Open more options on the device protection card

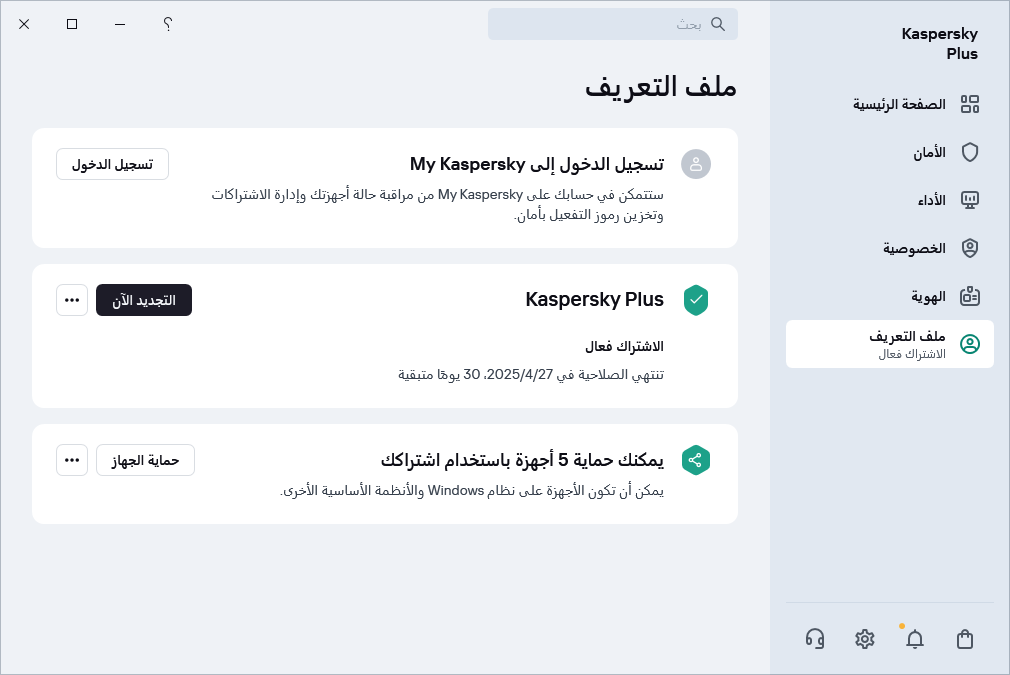[72, 460]
